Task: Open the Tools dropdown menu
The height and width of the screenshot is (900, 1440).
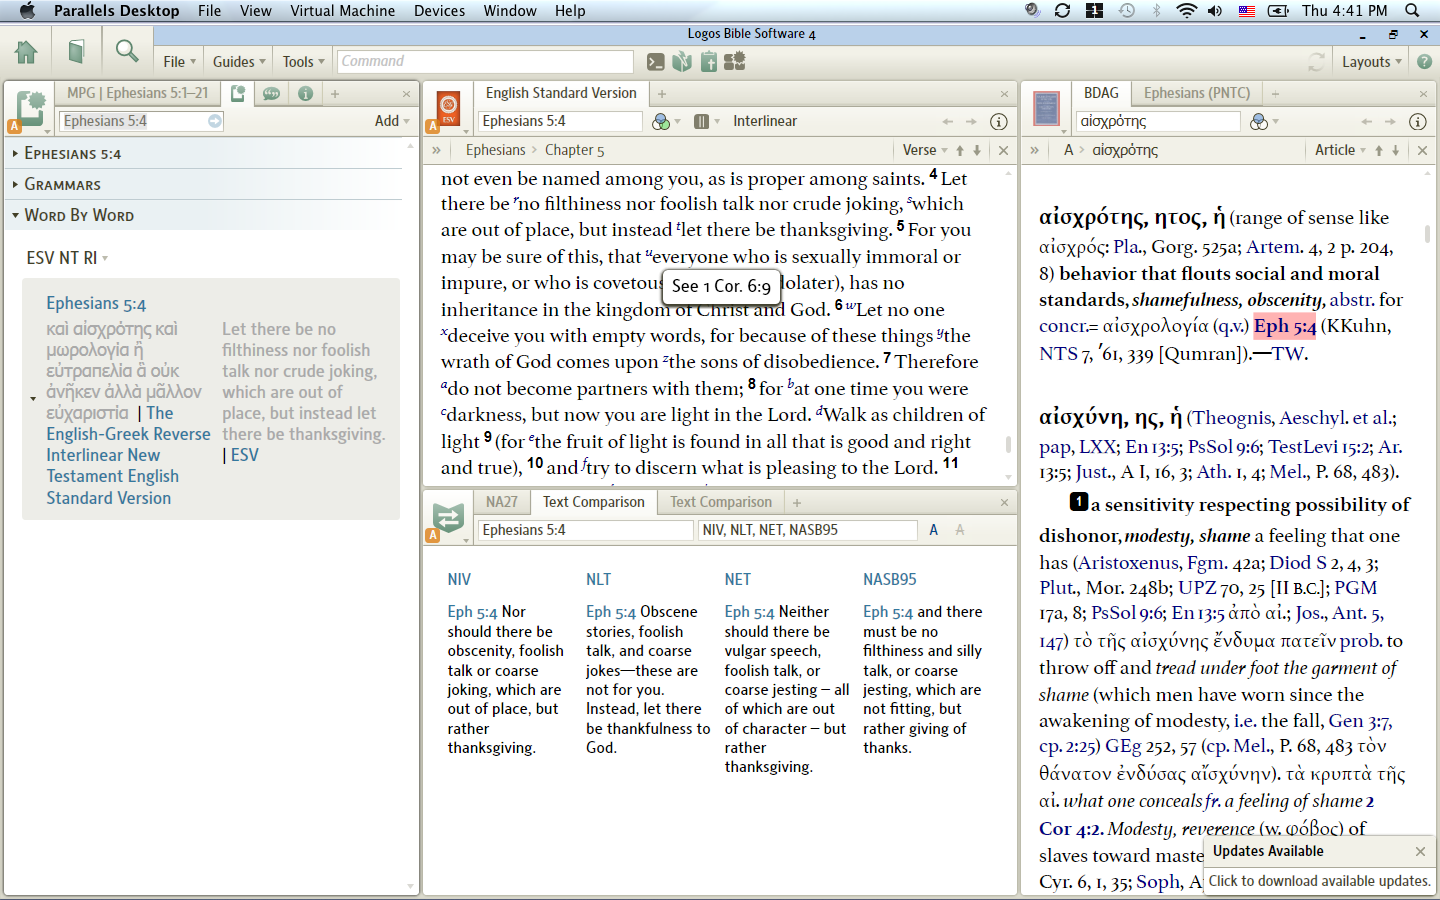Action: [303, 62]
